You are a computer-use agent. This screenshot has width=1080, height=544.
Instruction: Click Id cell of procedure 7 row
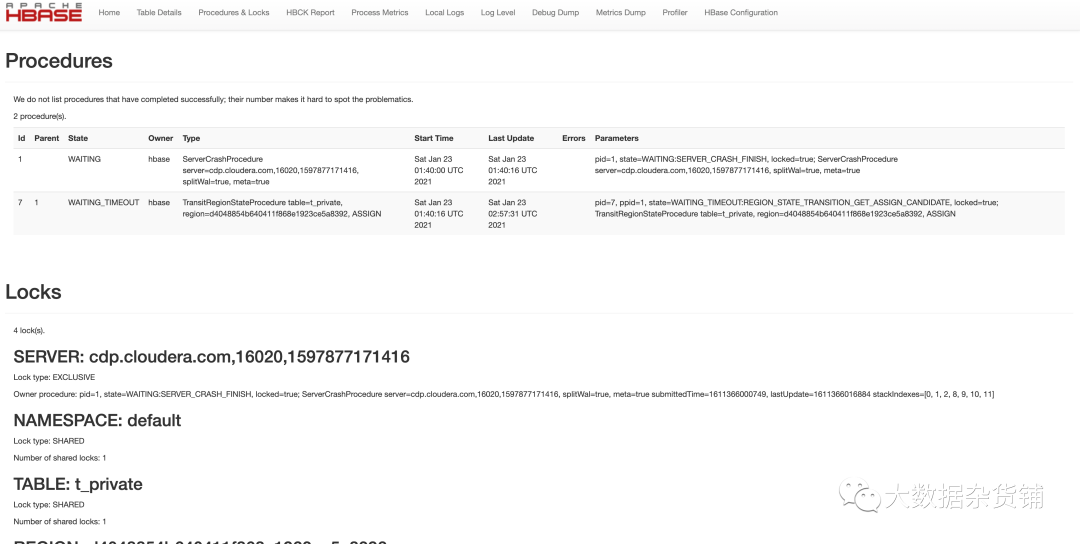[x=21, y=202]
